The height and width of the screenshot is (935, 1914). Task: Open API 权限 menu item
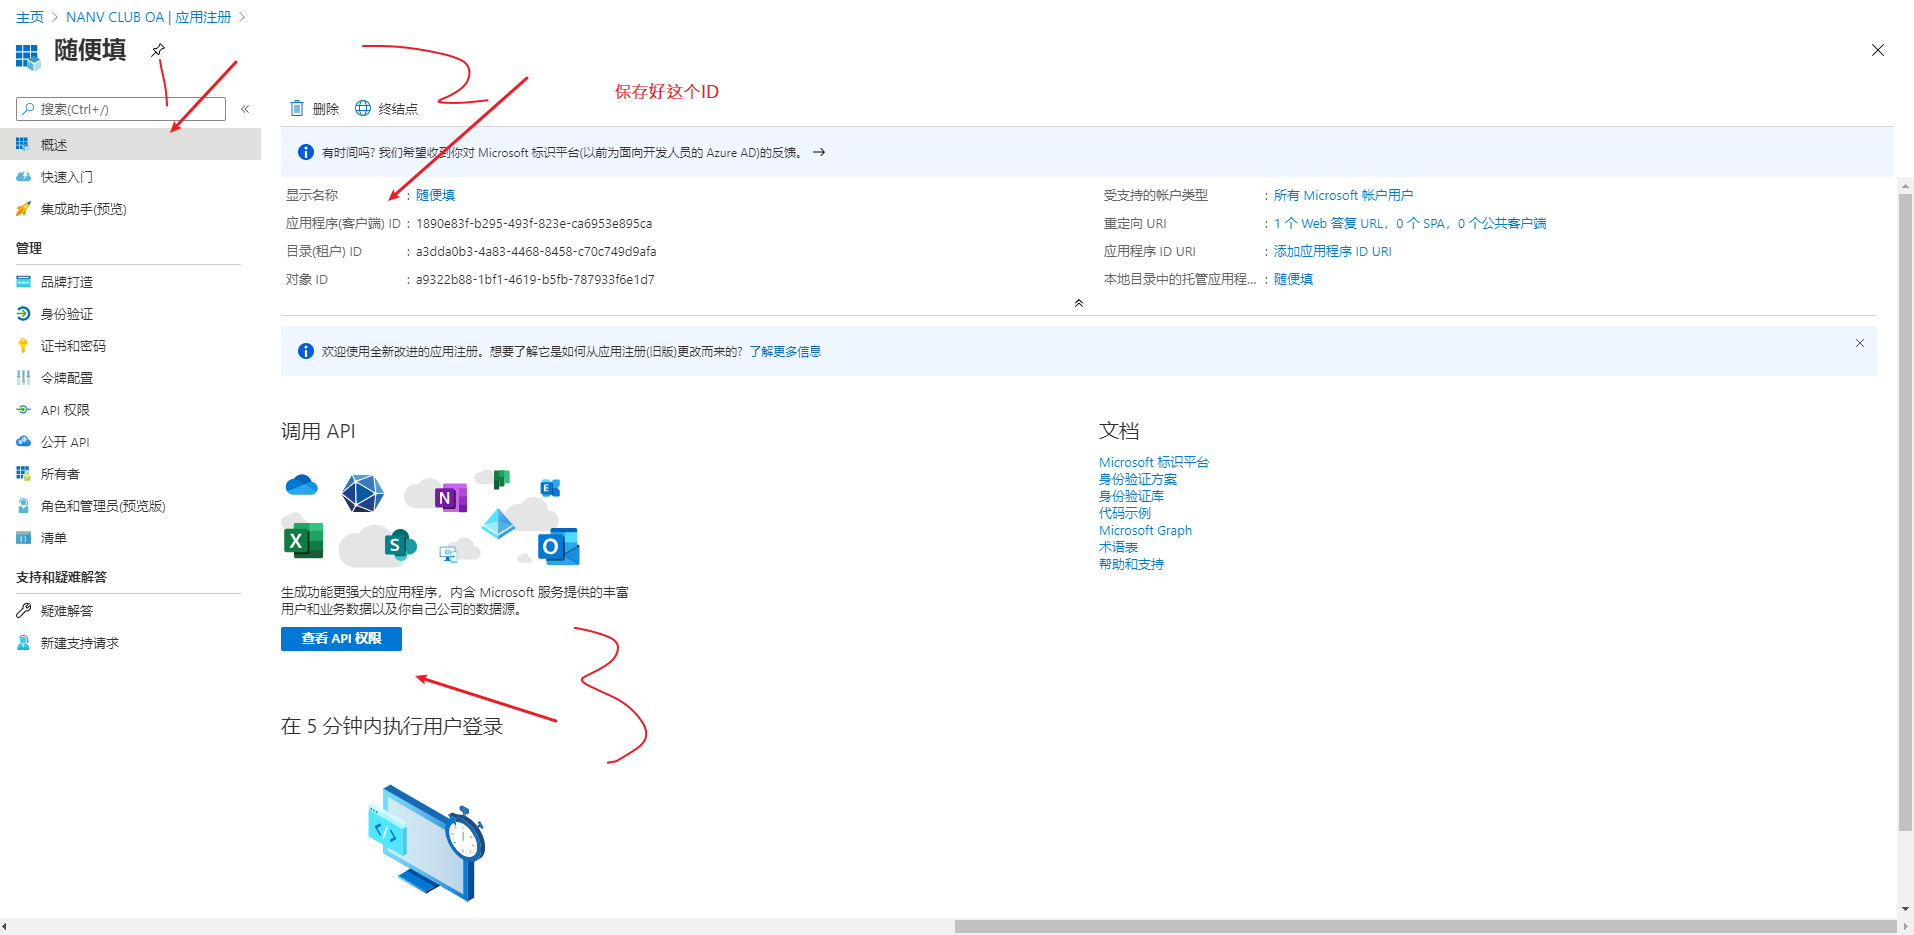click(x=130, y=409)
